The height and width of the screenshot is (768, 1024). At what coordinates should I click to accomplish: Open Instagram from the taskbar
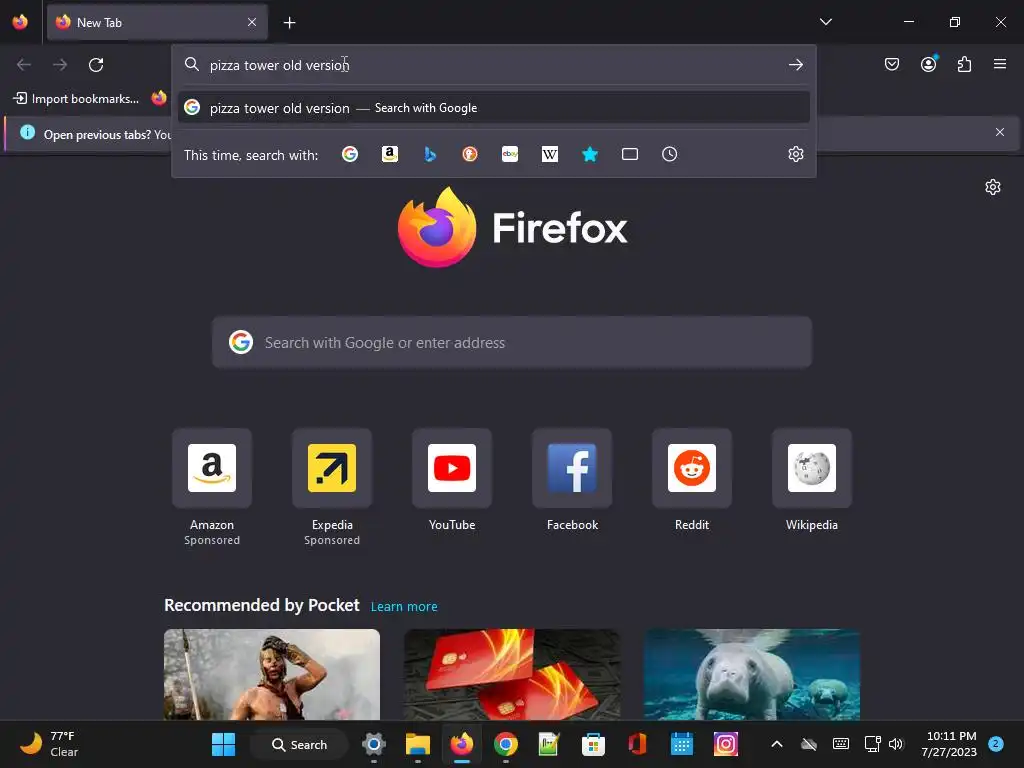pyautogui.click(x=725, y=744)
